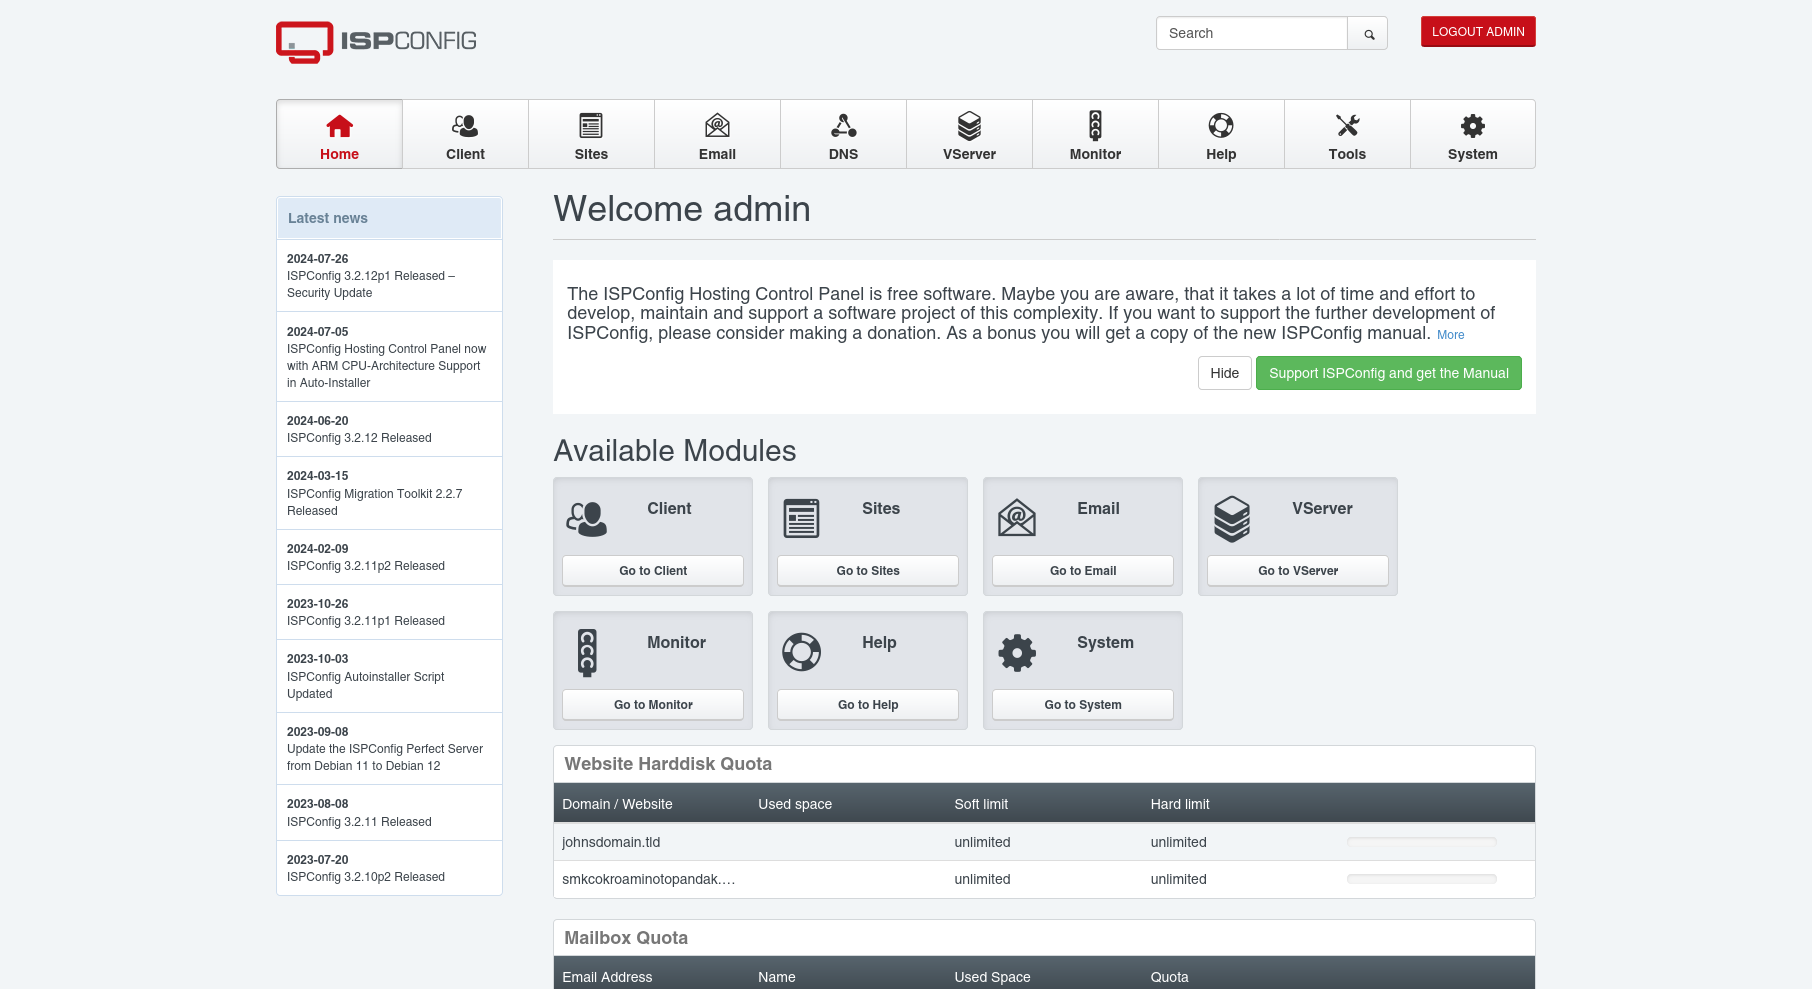Click the Monitor module card icon
Viewport: 1812px width, 989px height.
tap(587, 653)
